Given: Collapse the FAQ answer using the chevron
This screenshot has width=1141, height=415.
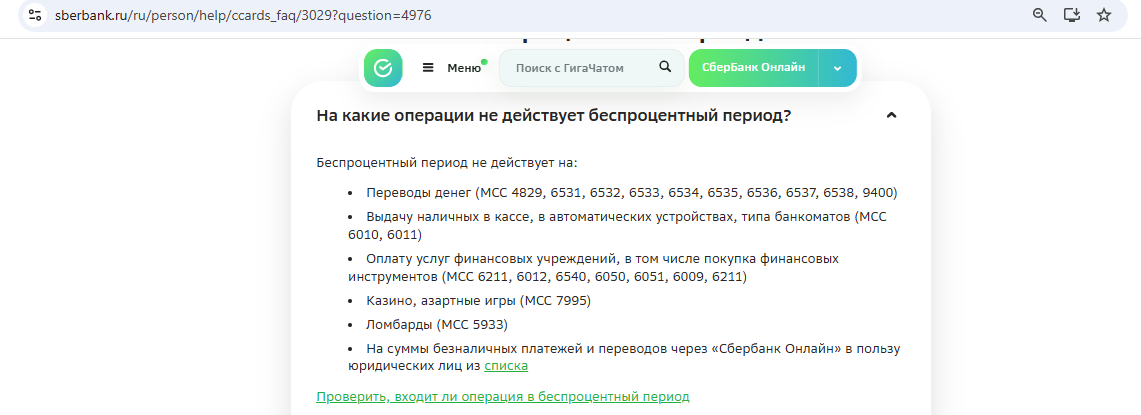Looking at the screenshot, I should click(x=892, y=116).
